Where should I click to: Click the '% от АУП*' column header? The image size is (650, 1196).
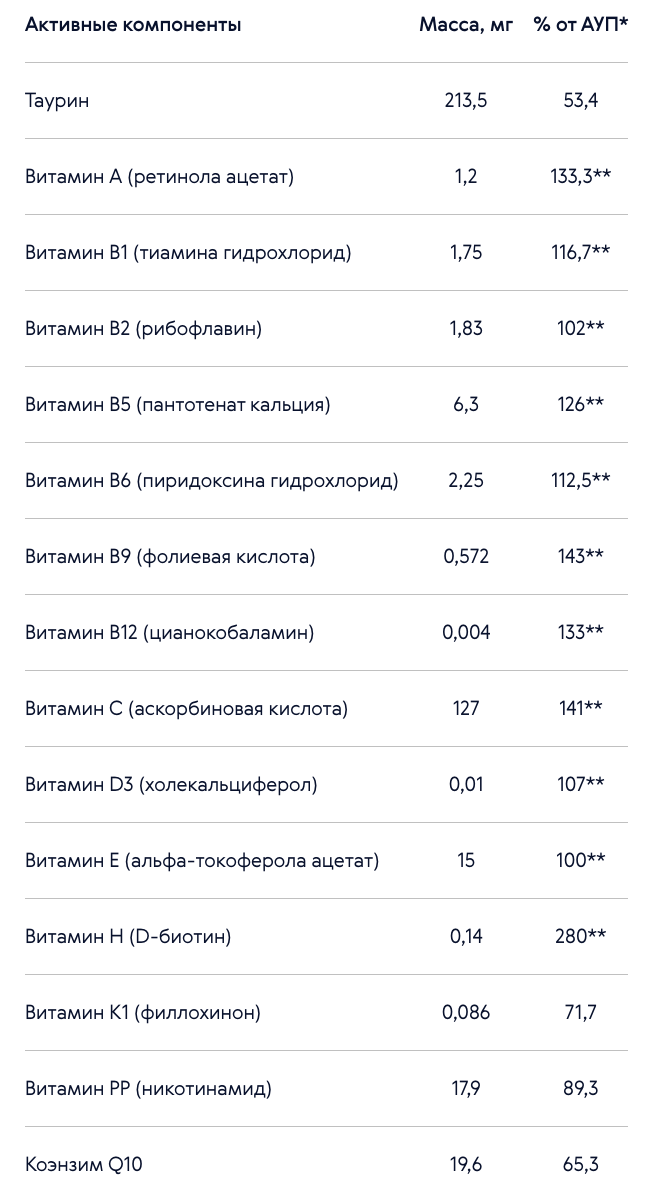pos(581,25)
